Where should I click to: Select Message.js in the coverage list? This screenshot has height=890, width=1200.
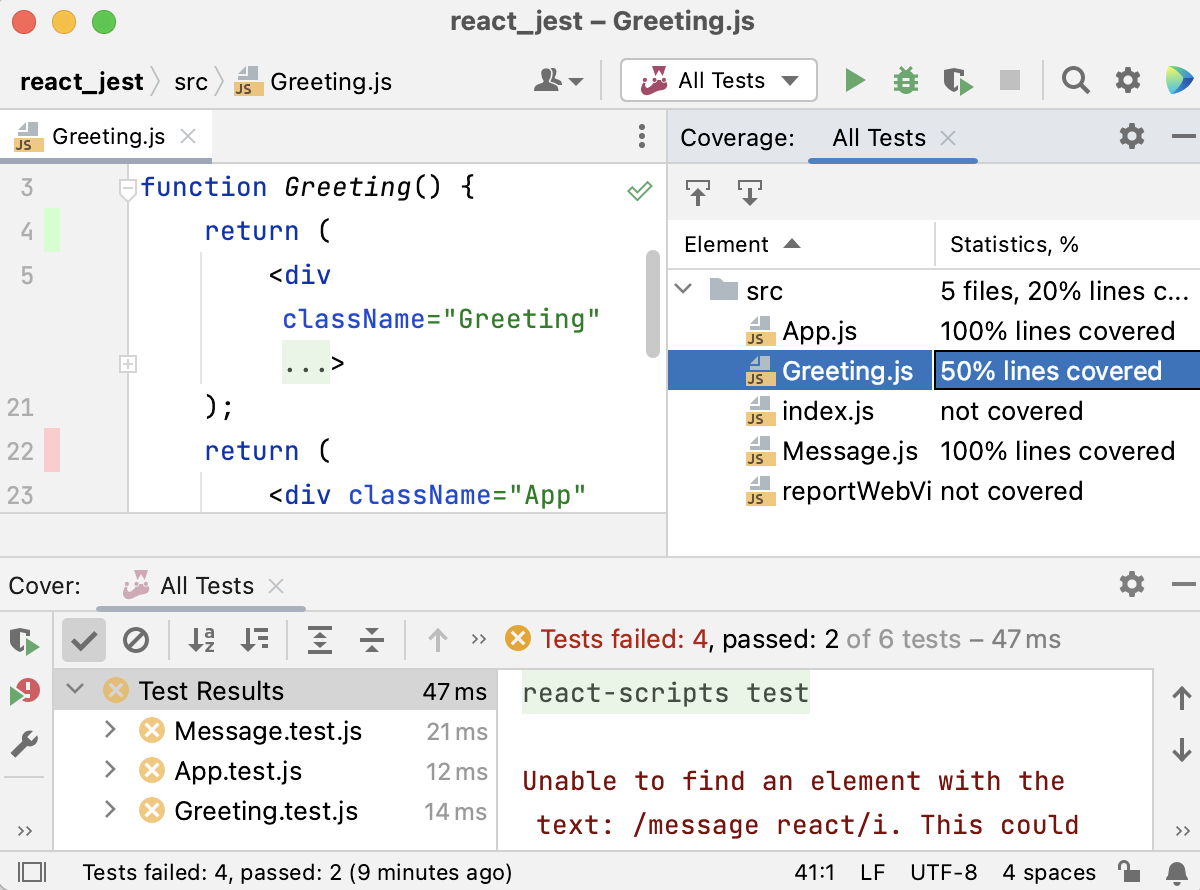[849, 451]
